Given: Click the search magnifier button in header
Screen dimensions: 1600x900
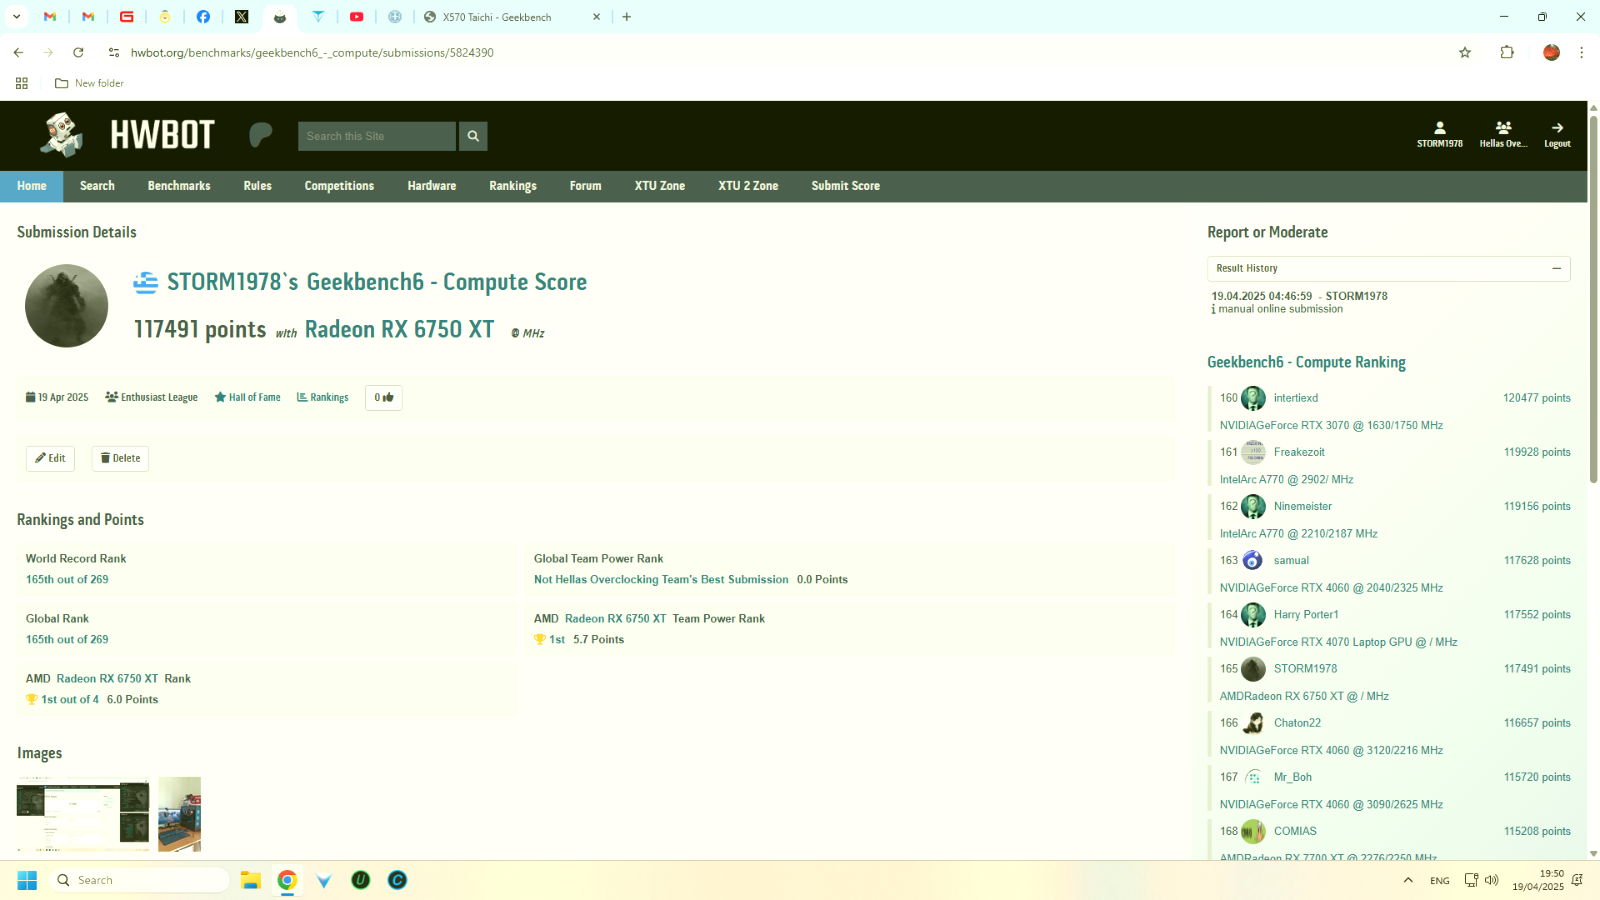Looking at the screenshot, I should click(473, 136).
